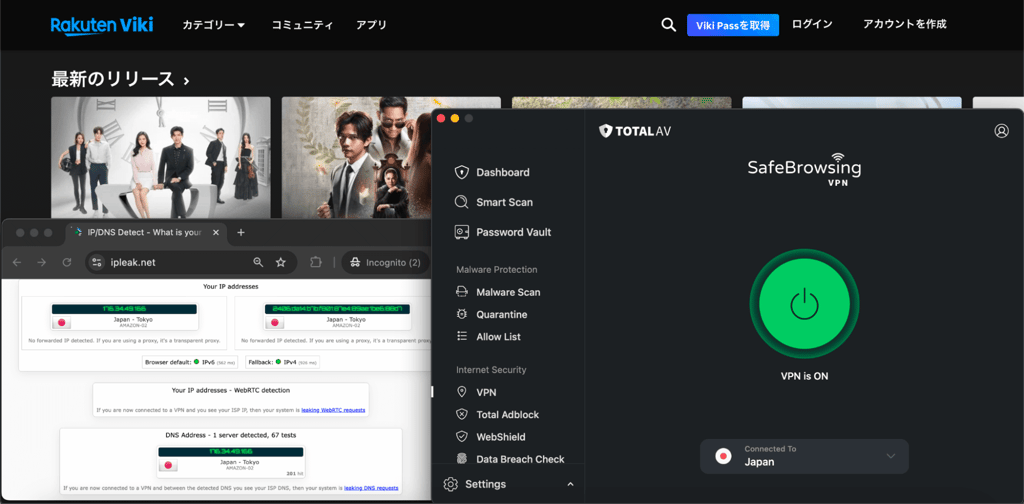Click the Password Vault safe icon
Image resolution: width=1024 pixels, height=504 pixels.
click(x=462, y=232)
